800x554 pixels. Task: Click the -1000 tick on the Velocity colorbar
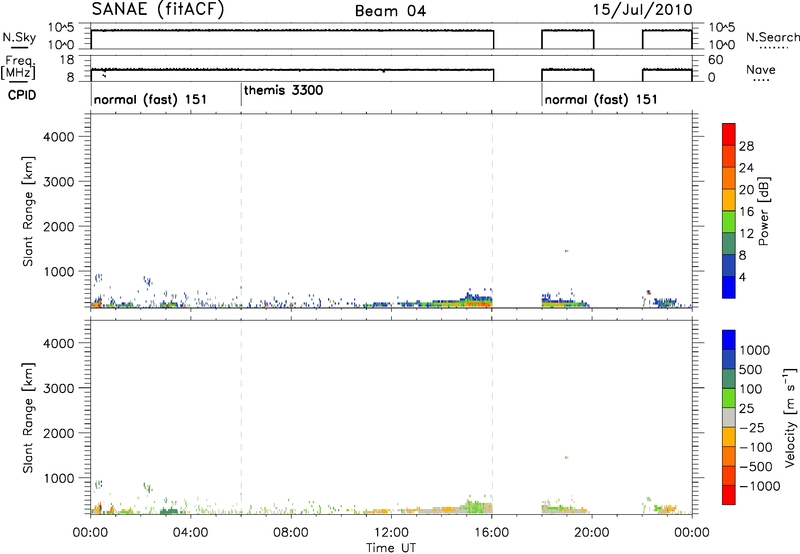pos(759,486)
